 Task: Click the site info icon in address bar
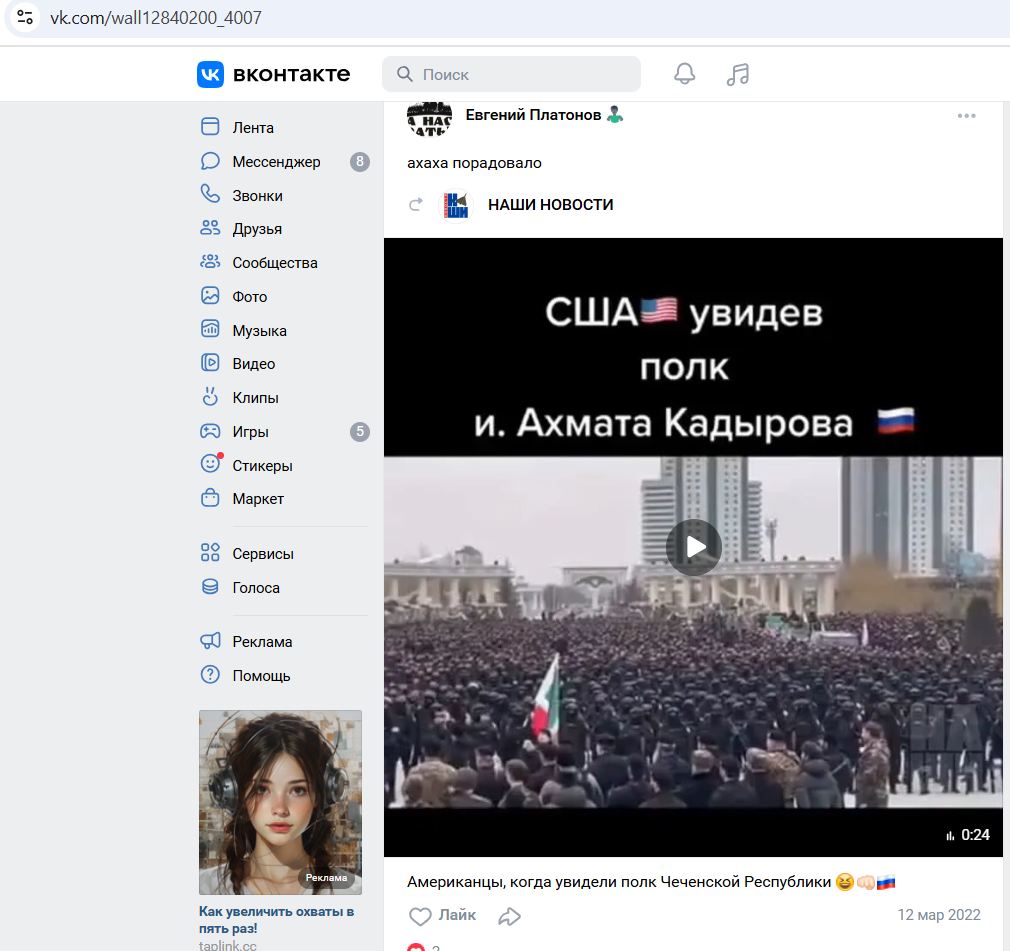[x=25, y=18]
